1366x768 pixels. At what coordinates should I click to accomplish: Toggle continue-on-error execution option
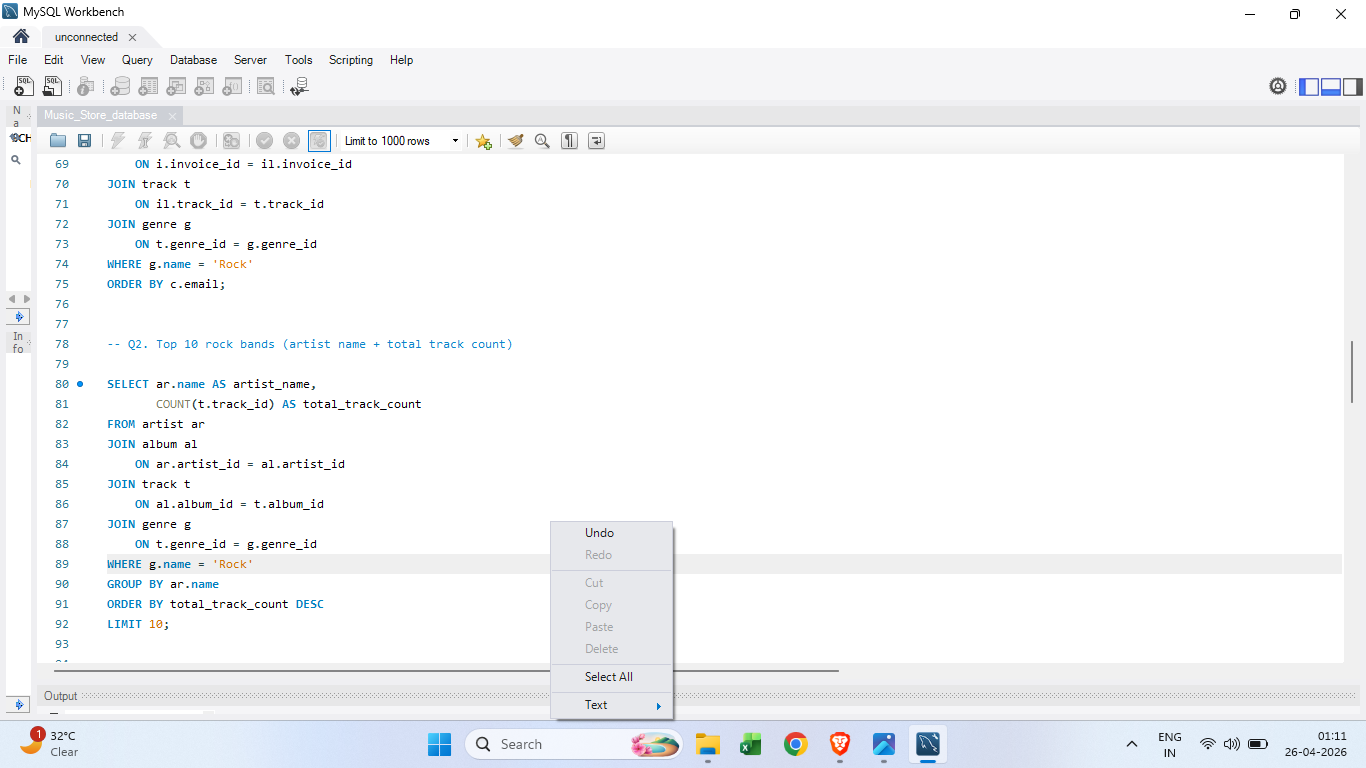pyautogui.click(x=231, y=141)
